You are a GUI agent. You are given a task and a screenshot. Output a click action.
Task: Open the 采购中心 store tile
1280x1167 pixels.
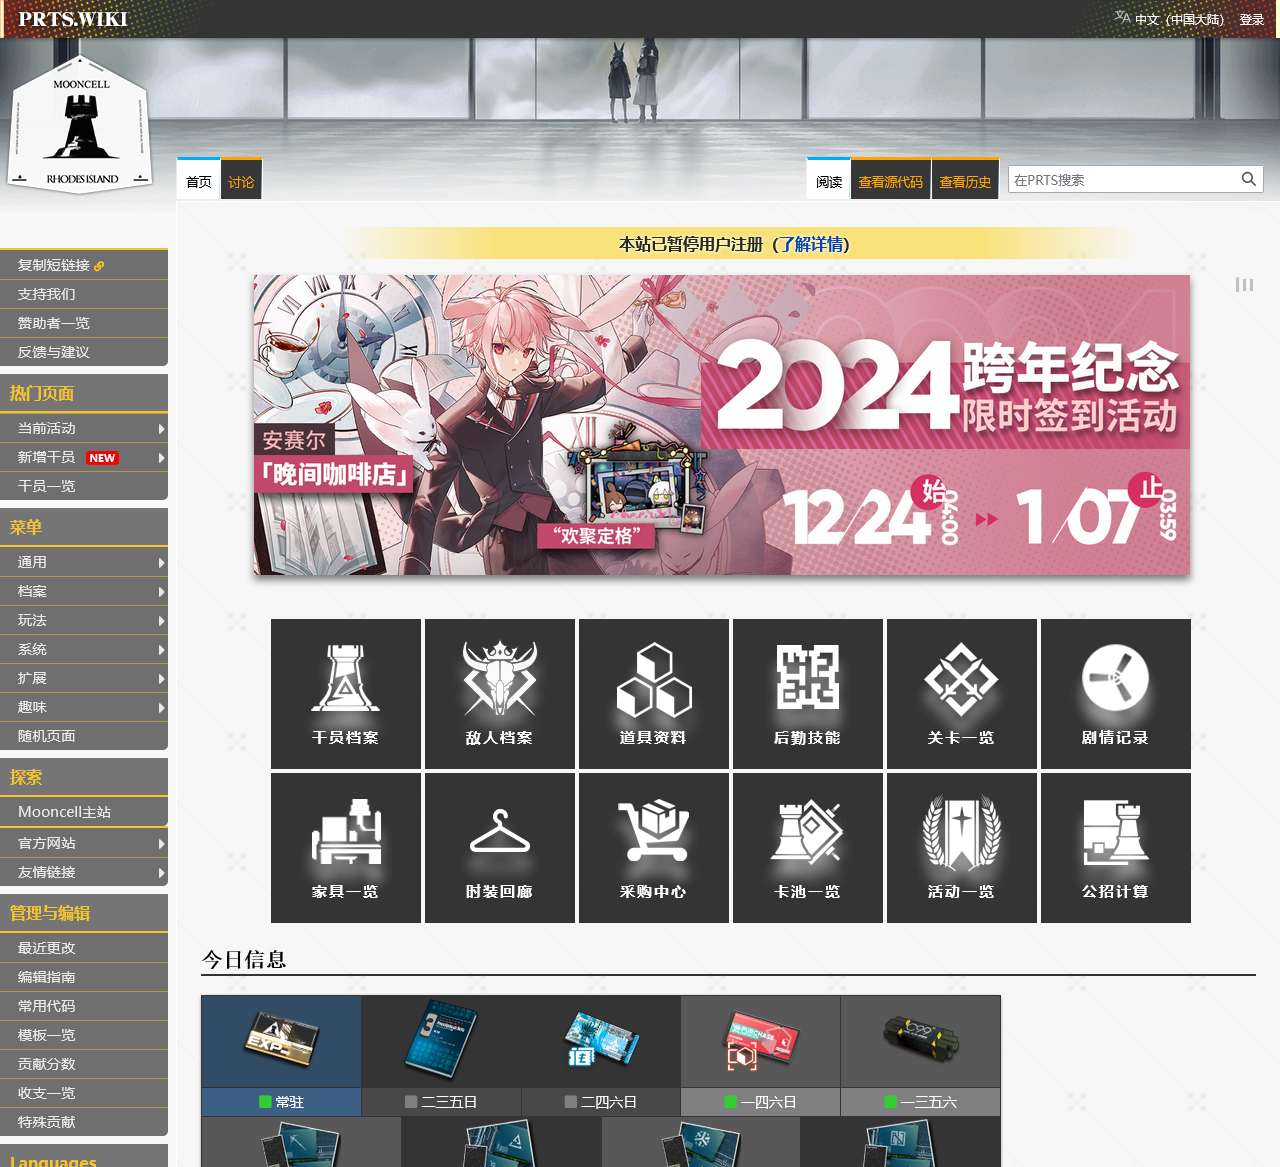click(x=653, y=847)
